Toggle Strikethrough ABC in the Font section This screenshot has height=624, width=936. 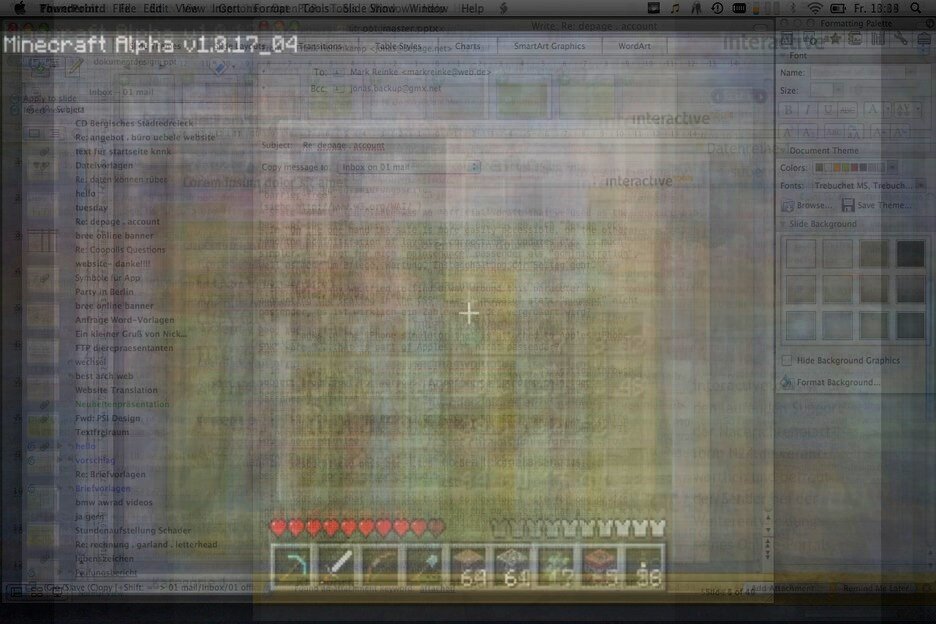click(x=847, y=110)
